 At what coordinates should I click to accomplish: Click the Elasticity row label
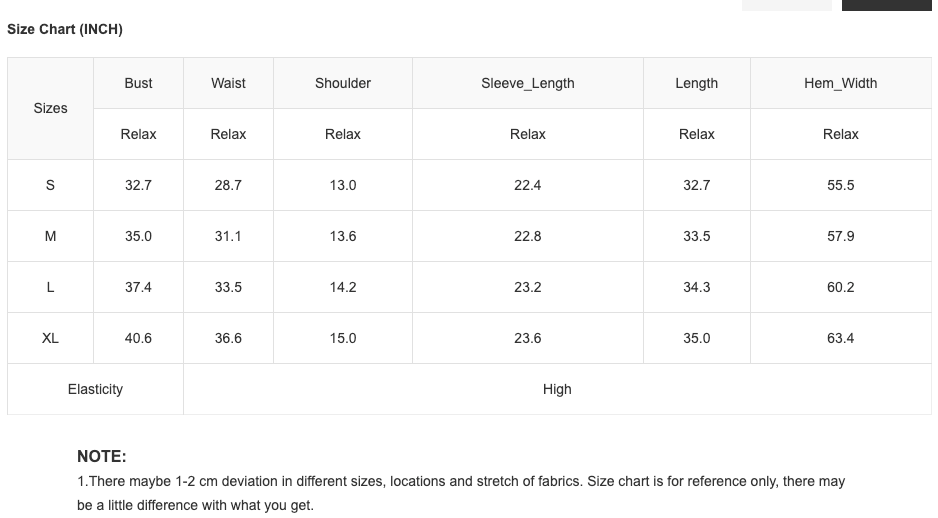tap(95, 389)
